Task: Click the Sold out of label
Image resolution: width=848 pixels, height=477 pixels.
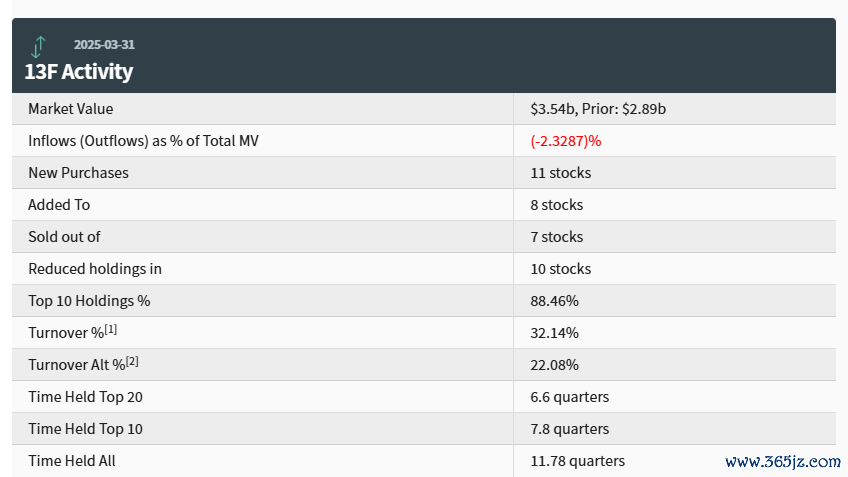Action: tap(64, 236)
